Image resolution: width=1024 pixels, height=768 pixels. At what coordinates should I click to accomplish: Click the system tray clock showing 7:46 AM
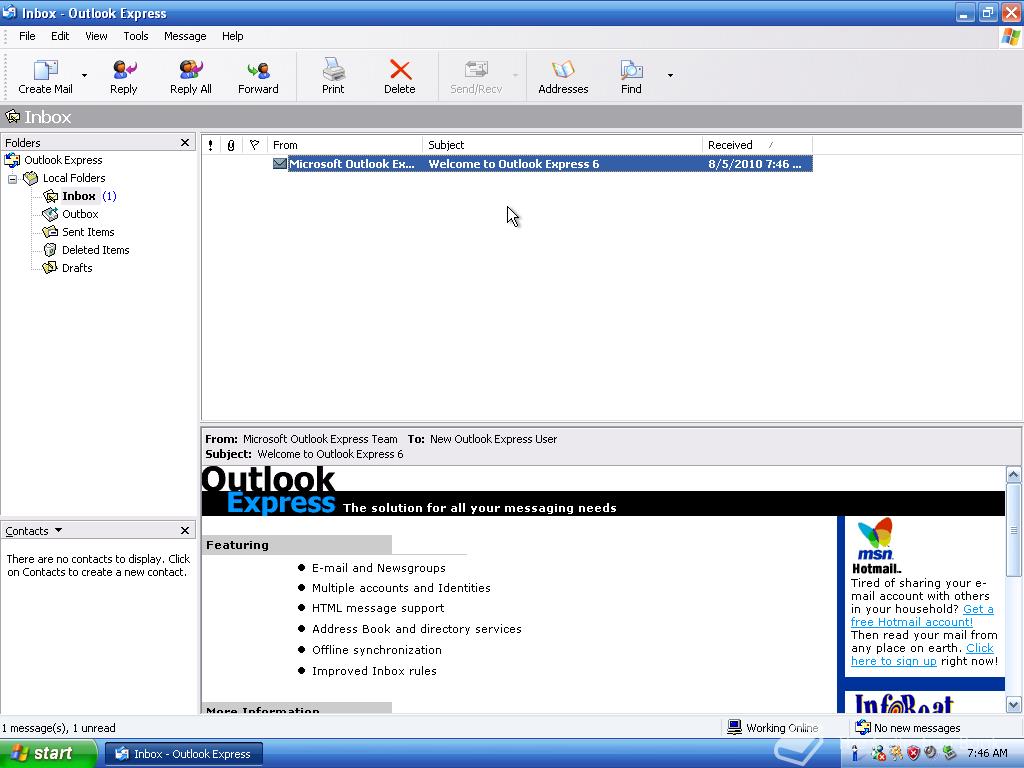tap(987, 753)
